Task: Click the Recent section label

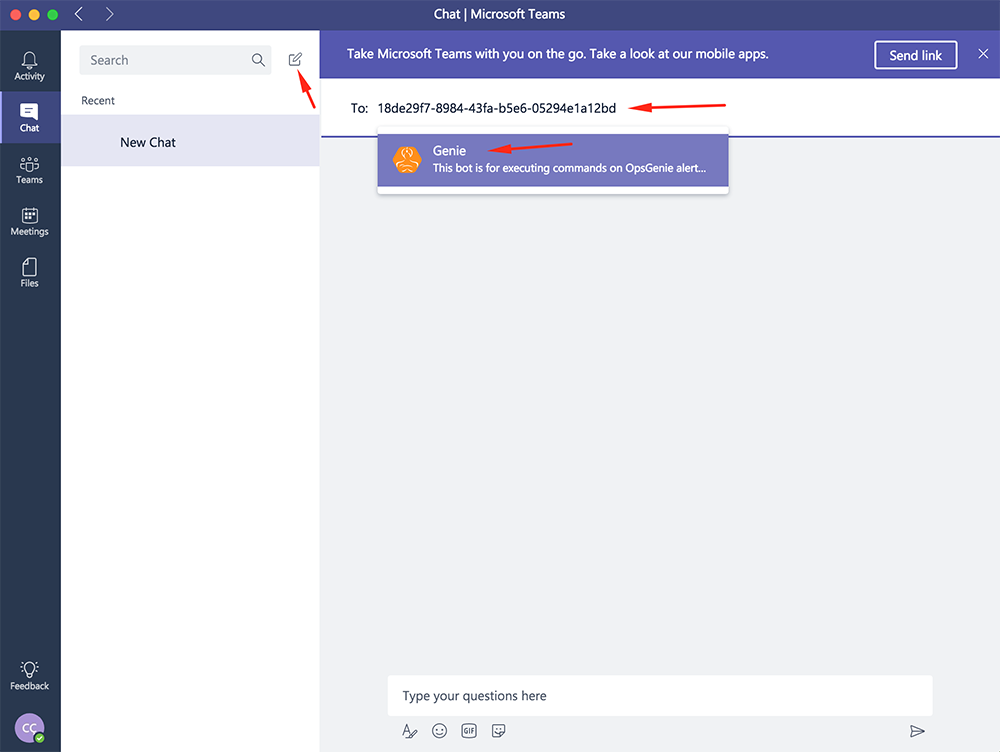Action: click(x=98, y=101)
